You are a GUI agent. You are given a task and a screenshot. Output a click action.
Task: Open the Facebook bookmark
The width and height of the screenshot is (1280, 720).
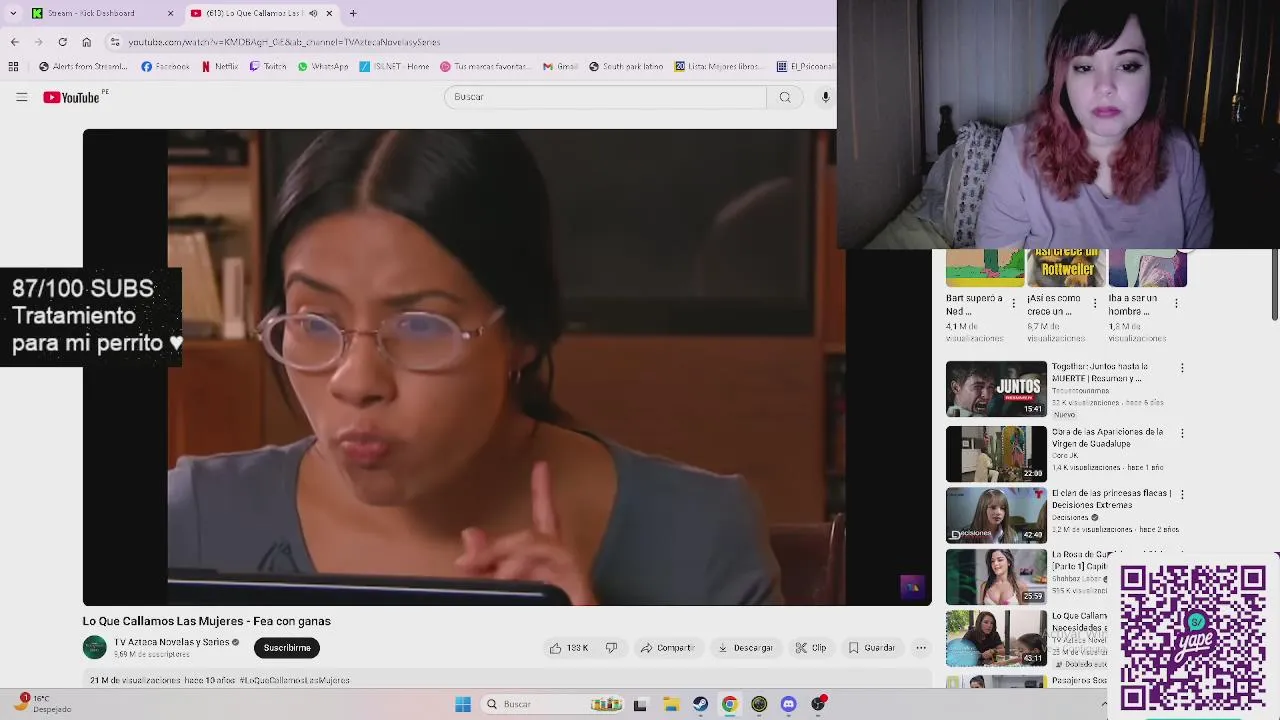tap(165, 67)
